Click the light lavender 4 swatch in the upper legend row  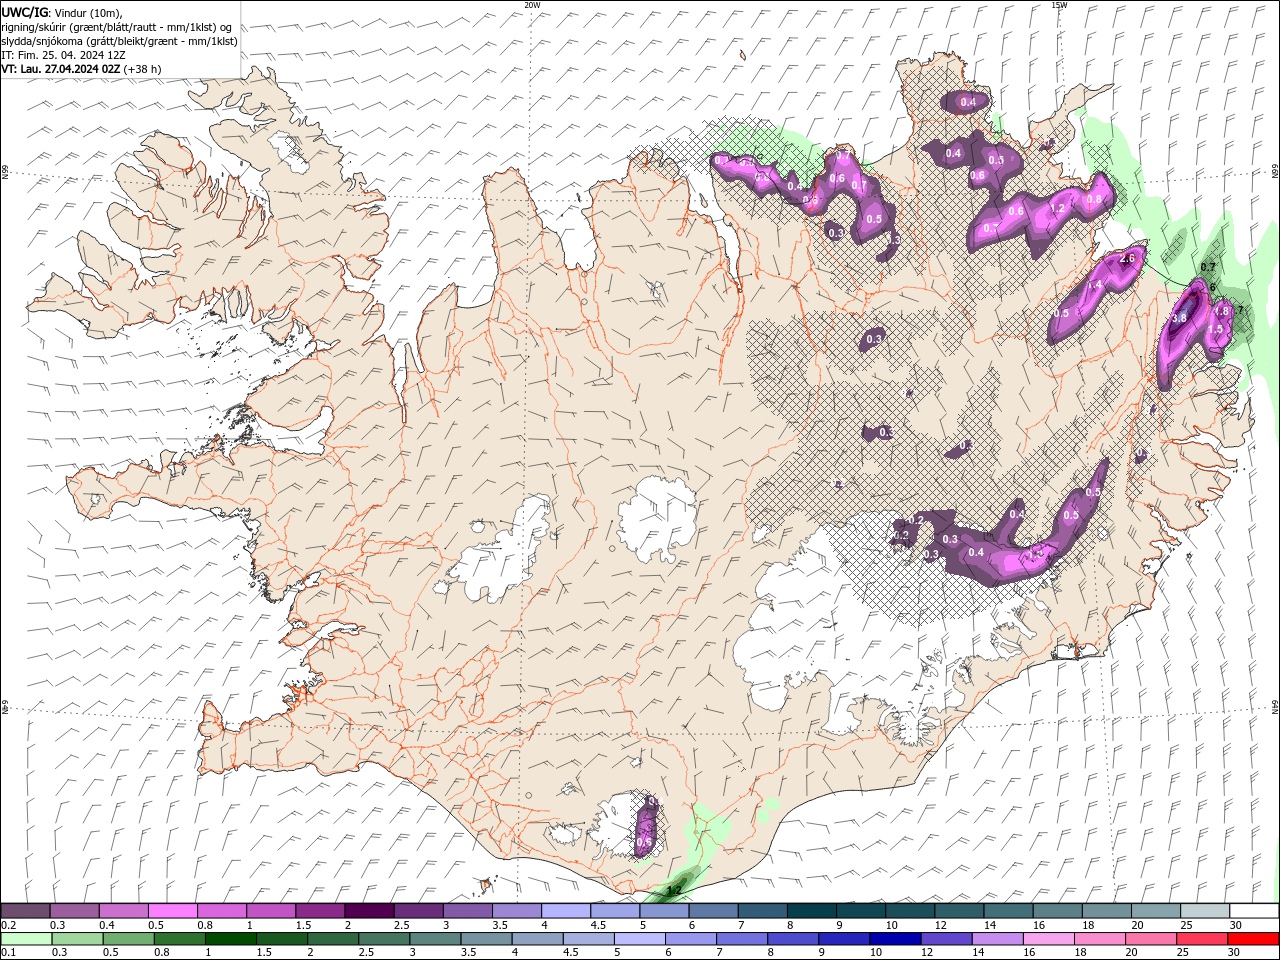point(565,911)
